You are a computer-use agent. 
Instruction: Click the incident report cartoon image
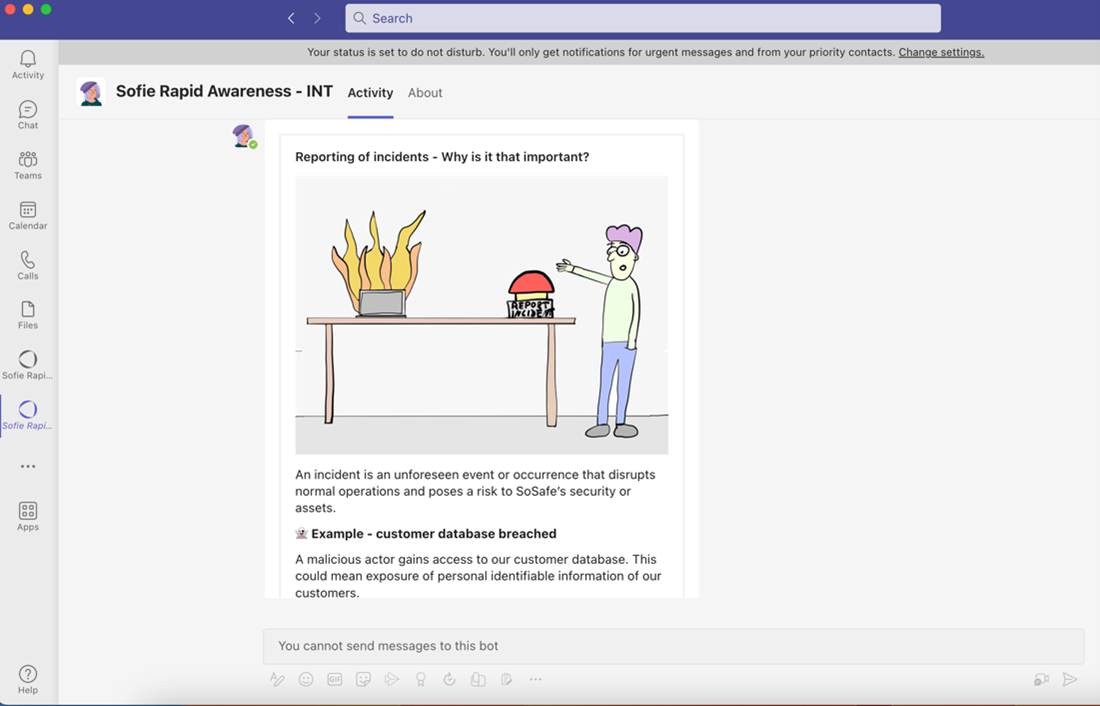[x=481, y=315]
